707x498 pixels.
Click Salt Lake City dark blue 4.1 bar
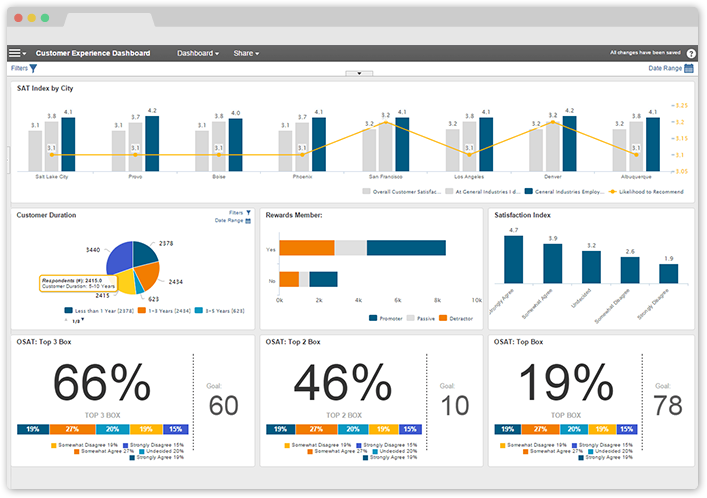[68, 144]
